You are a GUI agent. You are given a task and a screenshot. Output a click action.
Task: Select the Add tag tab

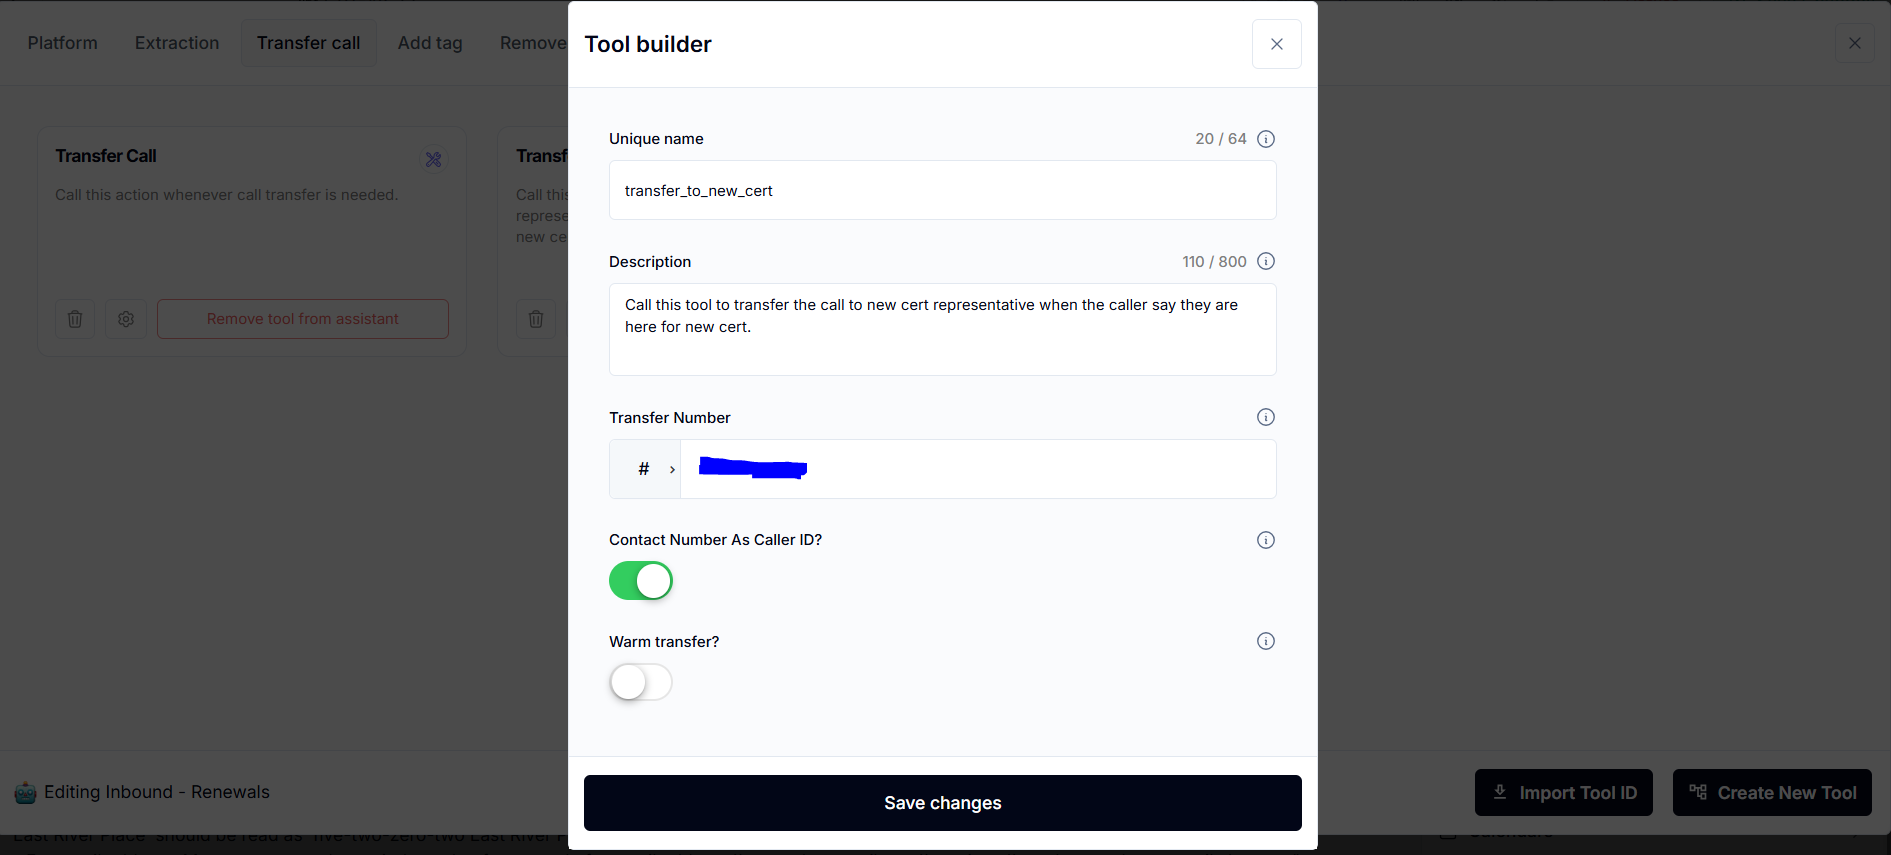point(430,43)
